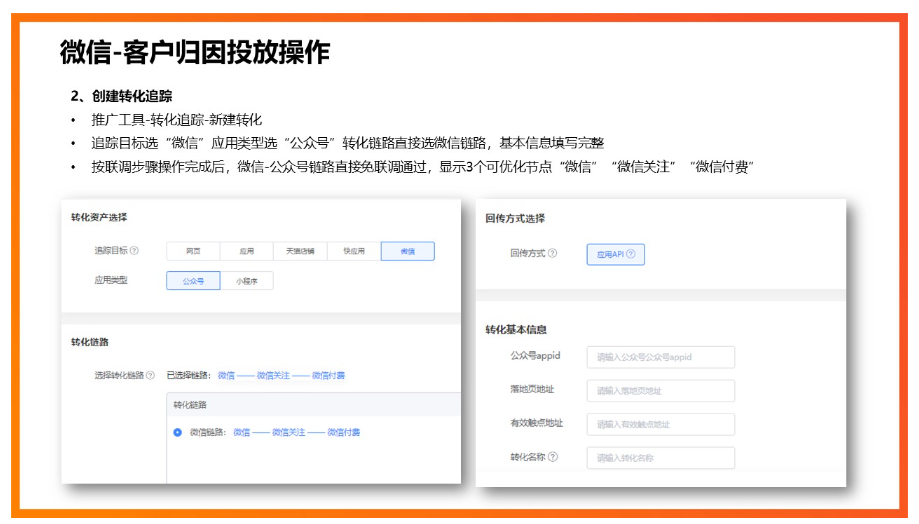This screenshot has width=919, height=524.
Task: Focus the 公众号appid input field
Action: pos(661,357)
